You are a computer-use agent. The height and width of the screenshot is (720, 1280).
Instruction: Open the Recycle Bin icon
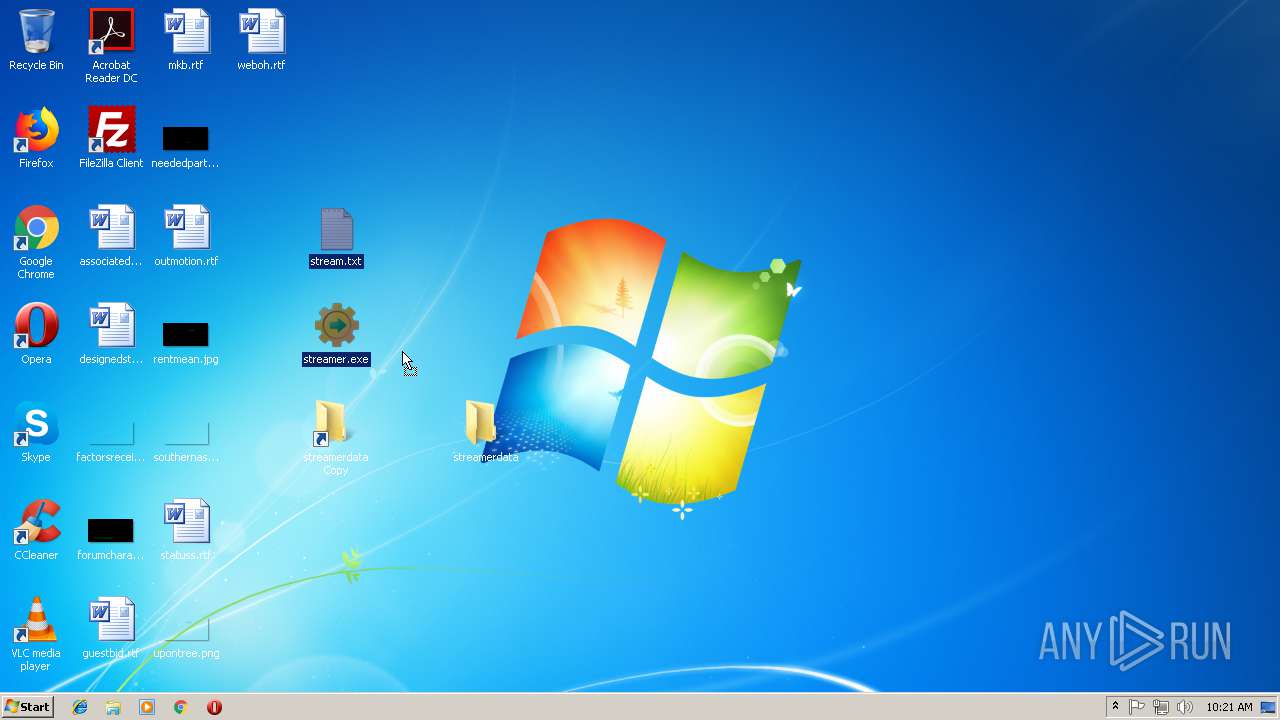36,40
